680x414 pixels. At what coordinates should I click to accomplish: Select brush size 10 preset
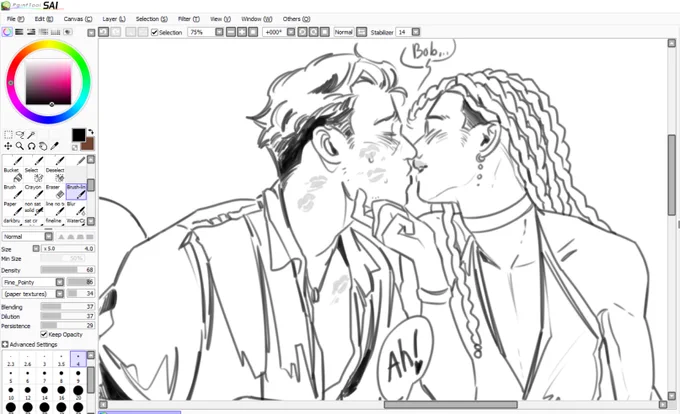11,393
